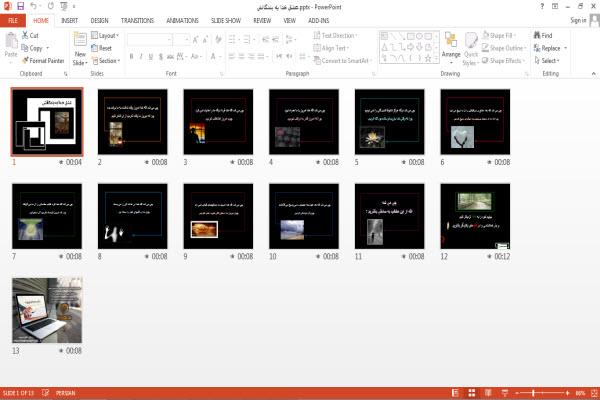Click Convert to SmartArt

click(x=343, y=60)
